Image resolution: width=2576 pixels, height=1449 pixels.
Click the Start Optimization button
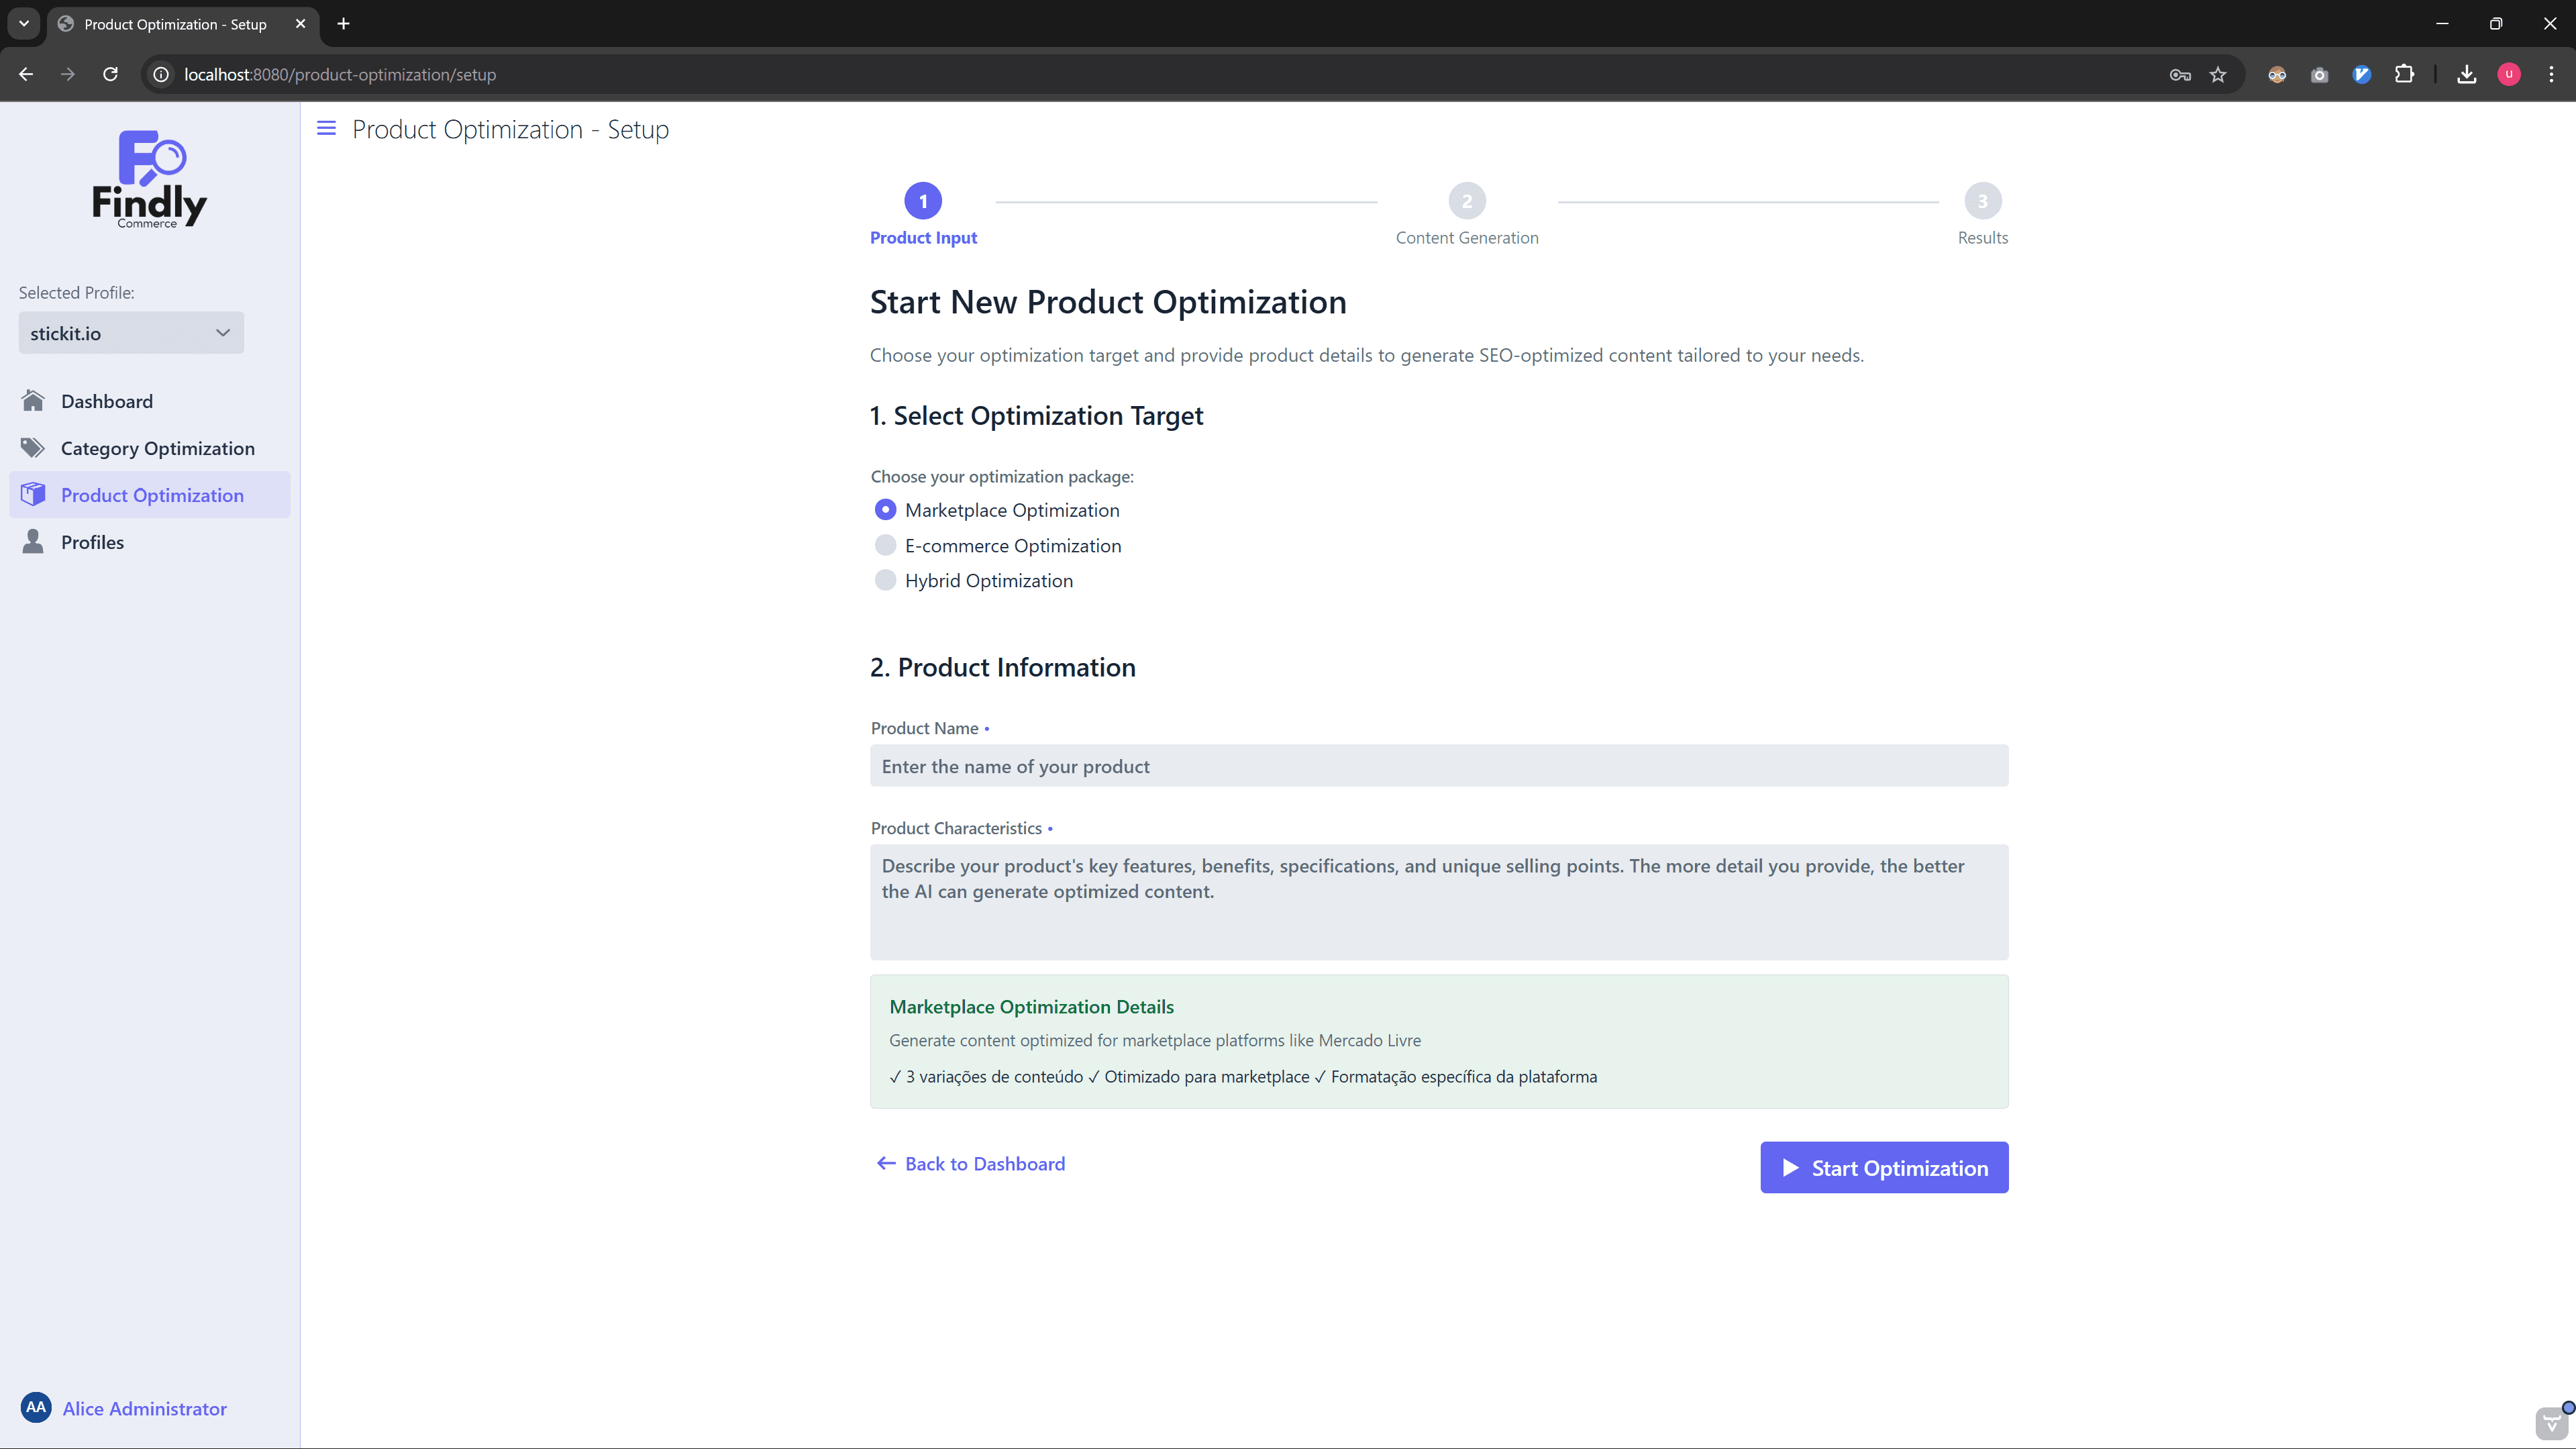tap(1884, 1167)
